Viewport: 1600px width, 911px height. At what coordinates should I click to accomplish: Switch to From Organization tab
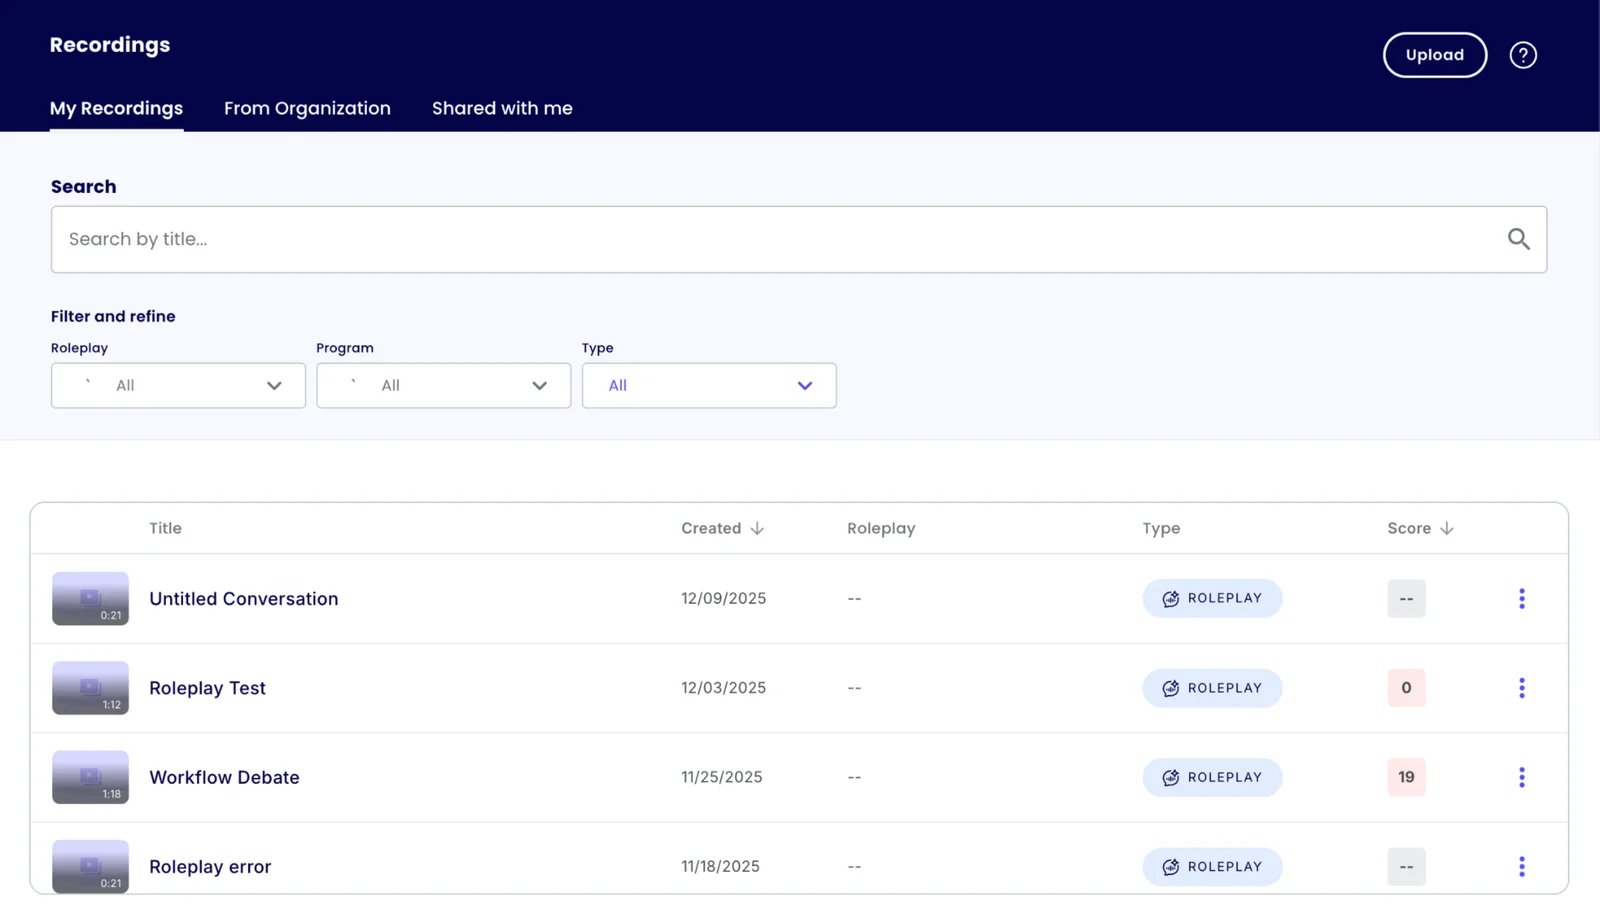coord(307,108)
